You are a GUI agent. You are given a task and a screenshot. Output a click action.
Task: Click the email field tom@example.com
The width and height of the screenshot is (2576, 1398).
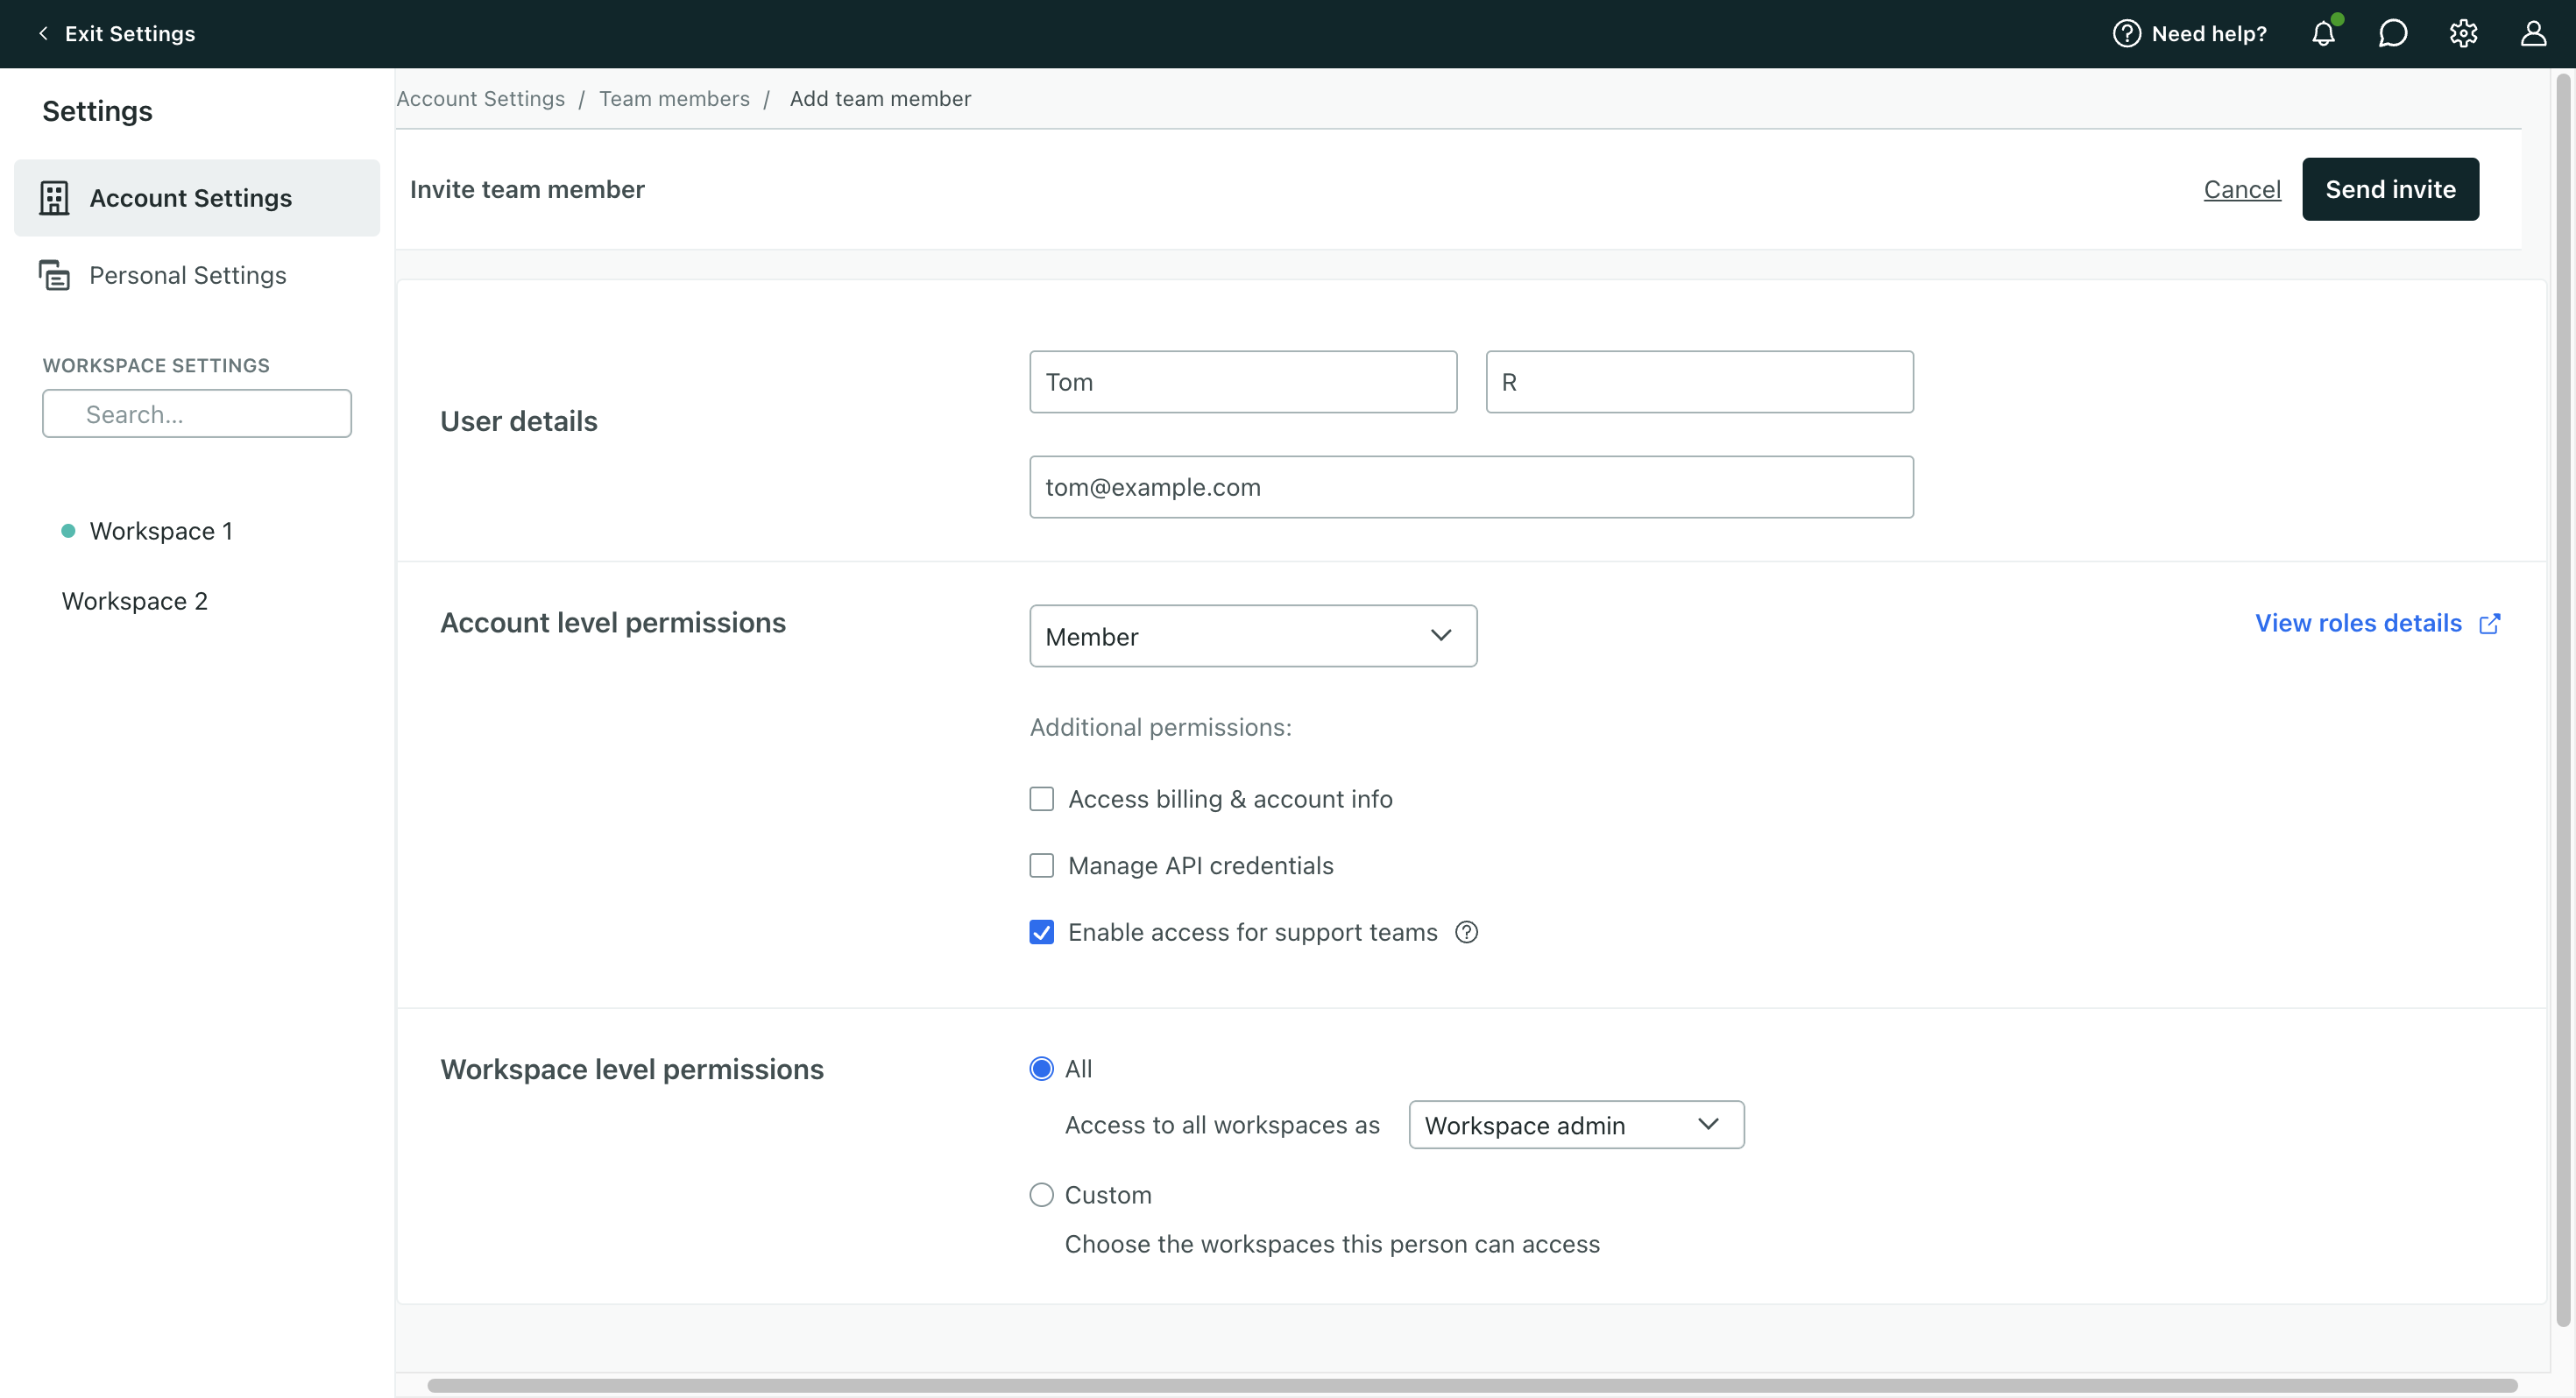(x=1471, y=487)
